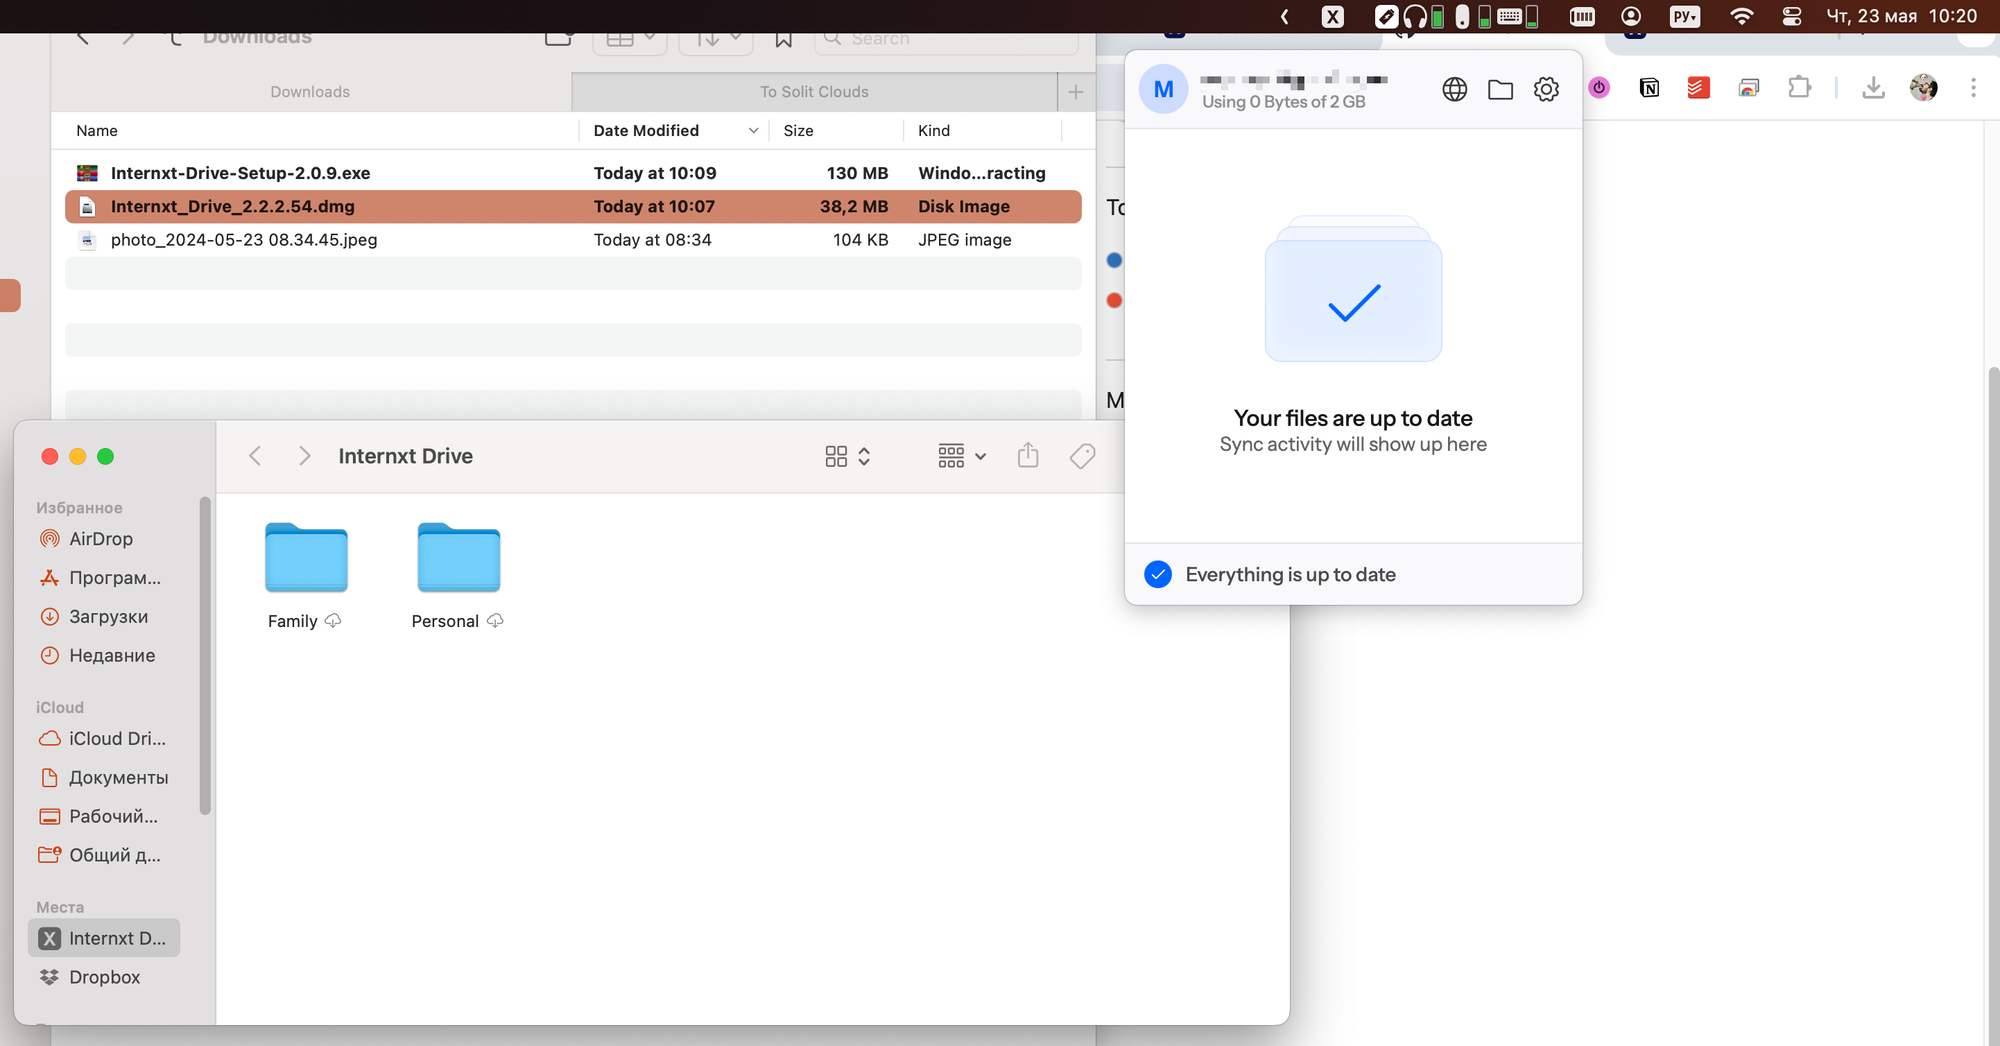Open Internxt Drive in web browser (globe icon)
Viewport: 2000px width, 1046px height.
pos(1455,89)
